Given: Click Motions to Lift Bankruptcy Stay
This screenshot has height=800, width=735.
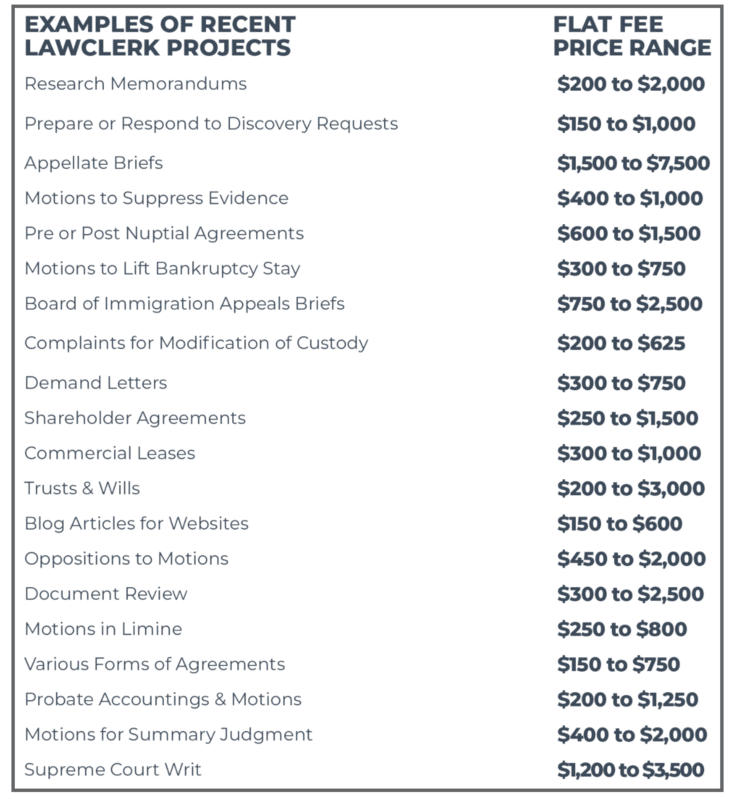Looking at the screenshot, I should [163, 269].
